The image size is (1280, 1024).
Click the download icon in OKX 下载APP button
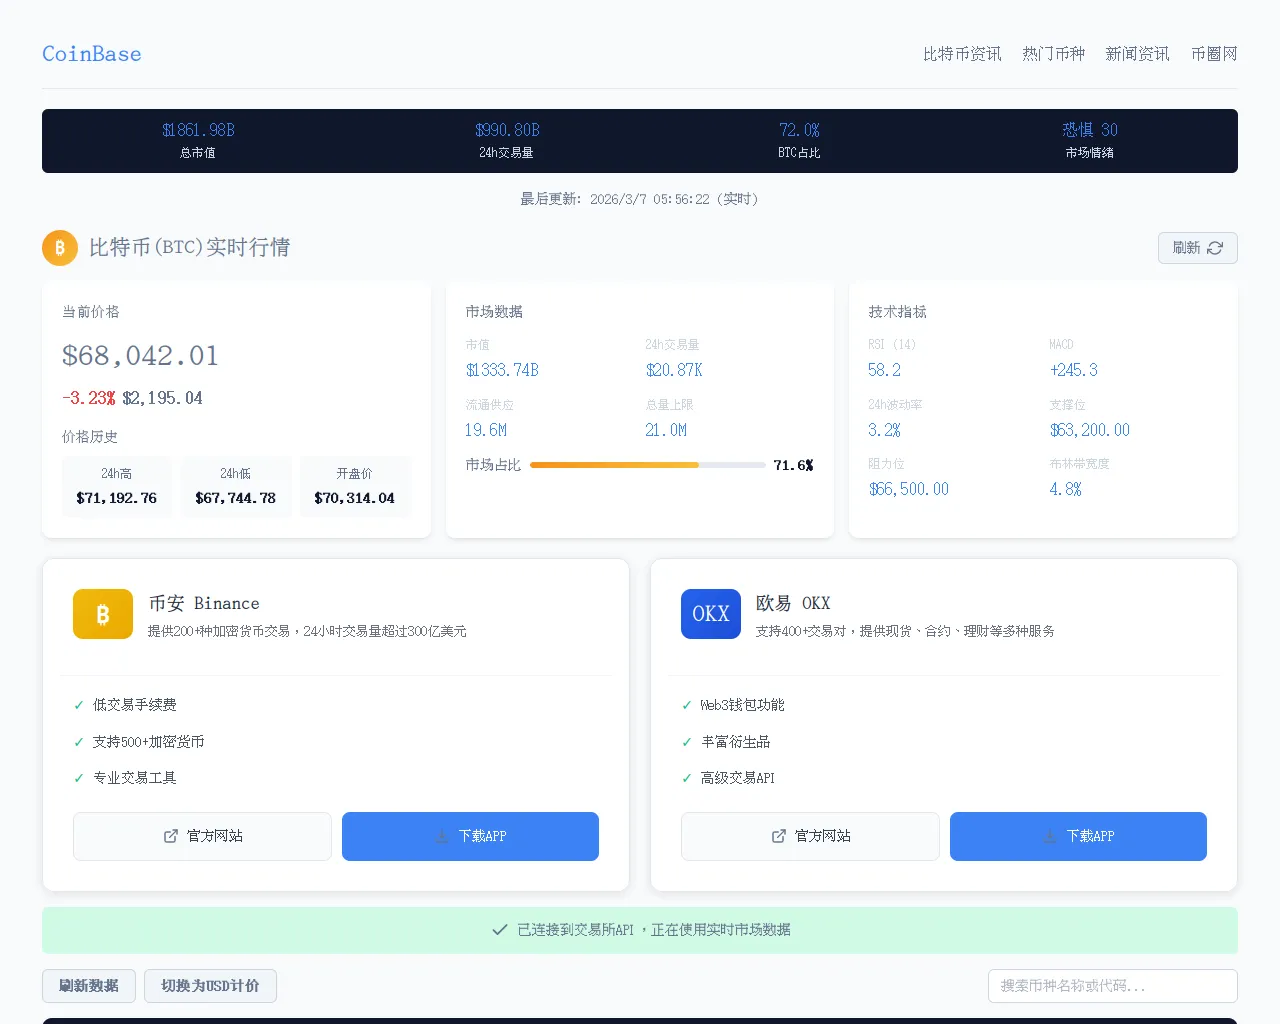1050,836
